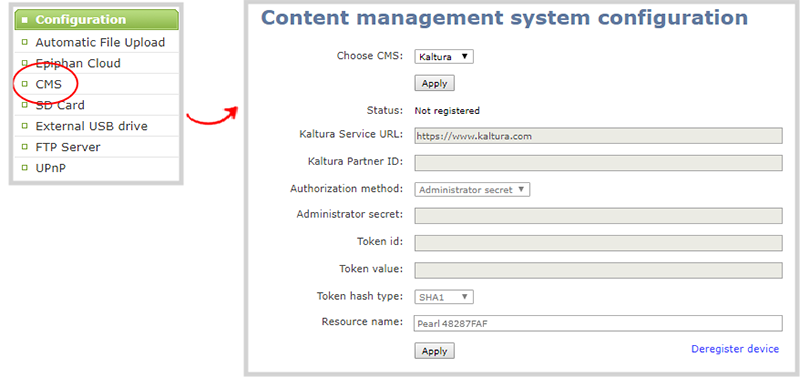This screenshot has width=800, height=377.
Task: Click the Administrator secret field
Action: click(598, 216)
